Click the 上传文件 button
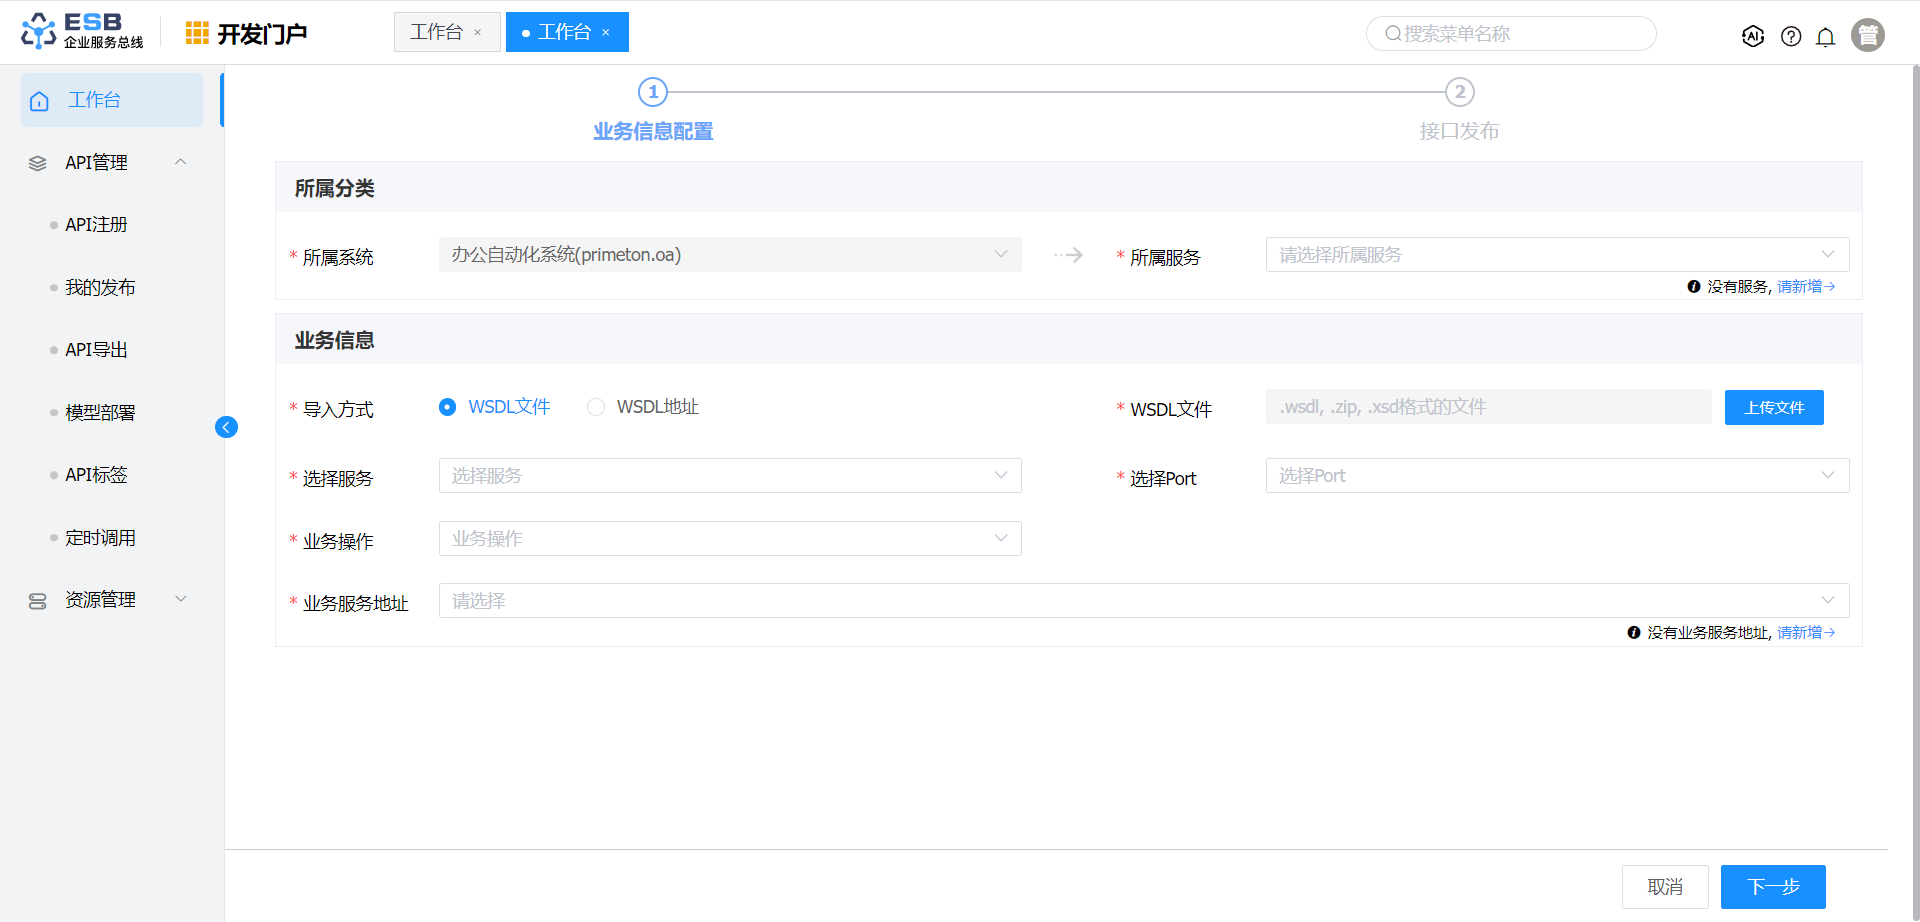This screenshot has height=922, width=1920. coord(1773,408)
